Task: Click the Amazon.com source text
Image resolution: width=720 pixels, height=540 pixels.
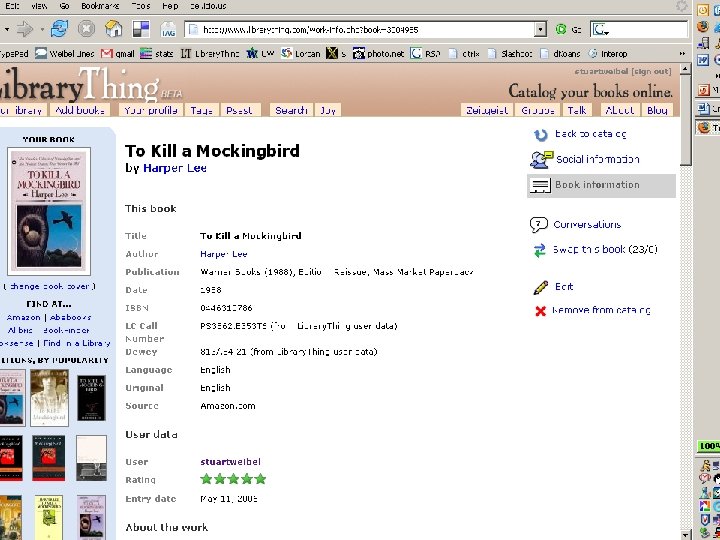Action: [x=228, y=406]
